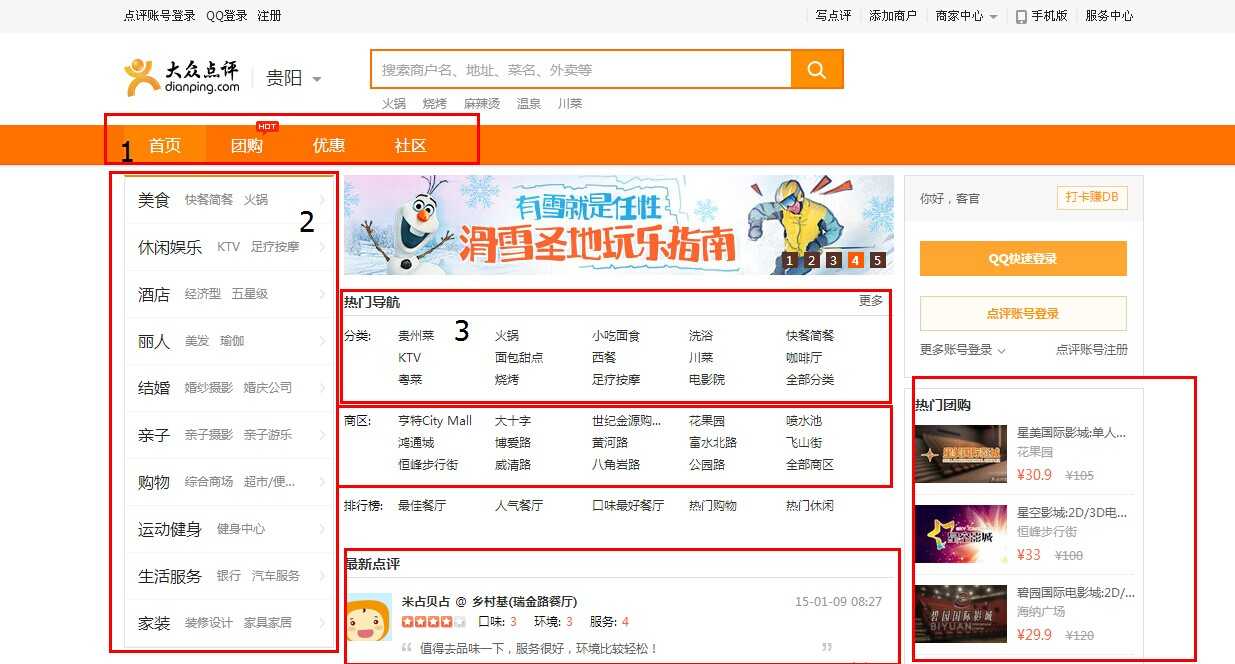This screenshot has height=664, width=1235.
Task: Click 装修设计 next to 家装
Action: 209,623
